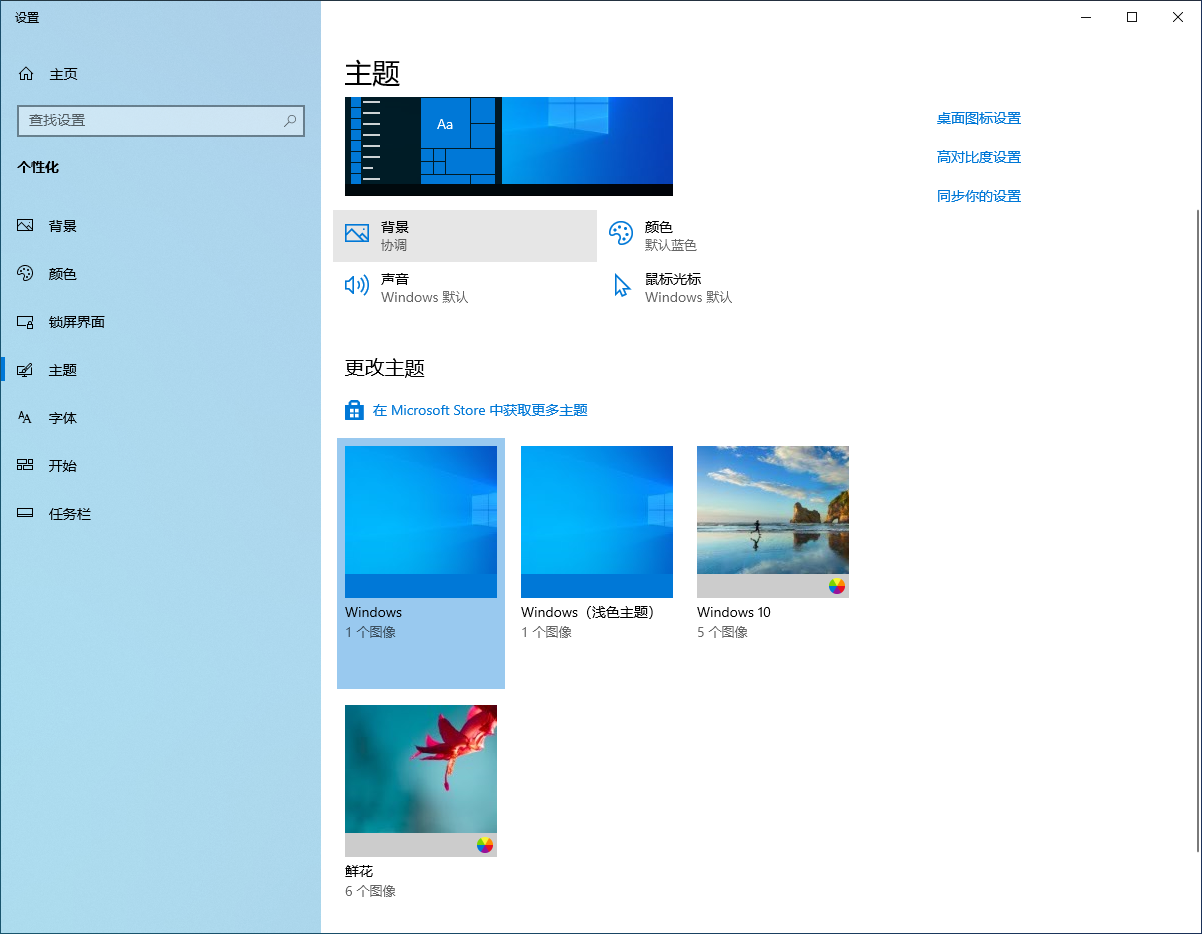The width and height of the screenshot is (1202, 934).
Task: Click 6 个图像 under 鲜花
Action: coord(370,891)
